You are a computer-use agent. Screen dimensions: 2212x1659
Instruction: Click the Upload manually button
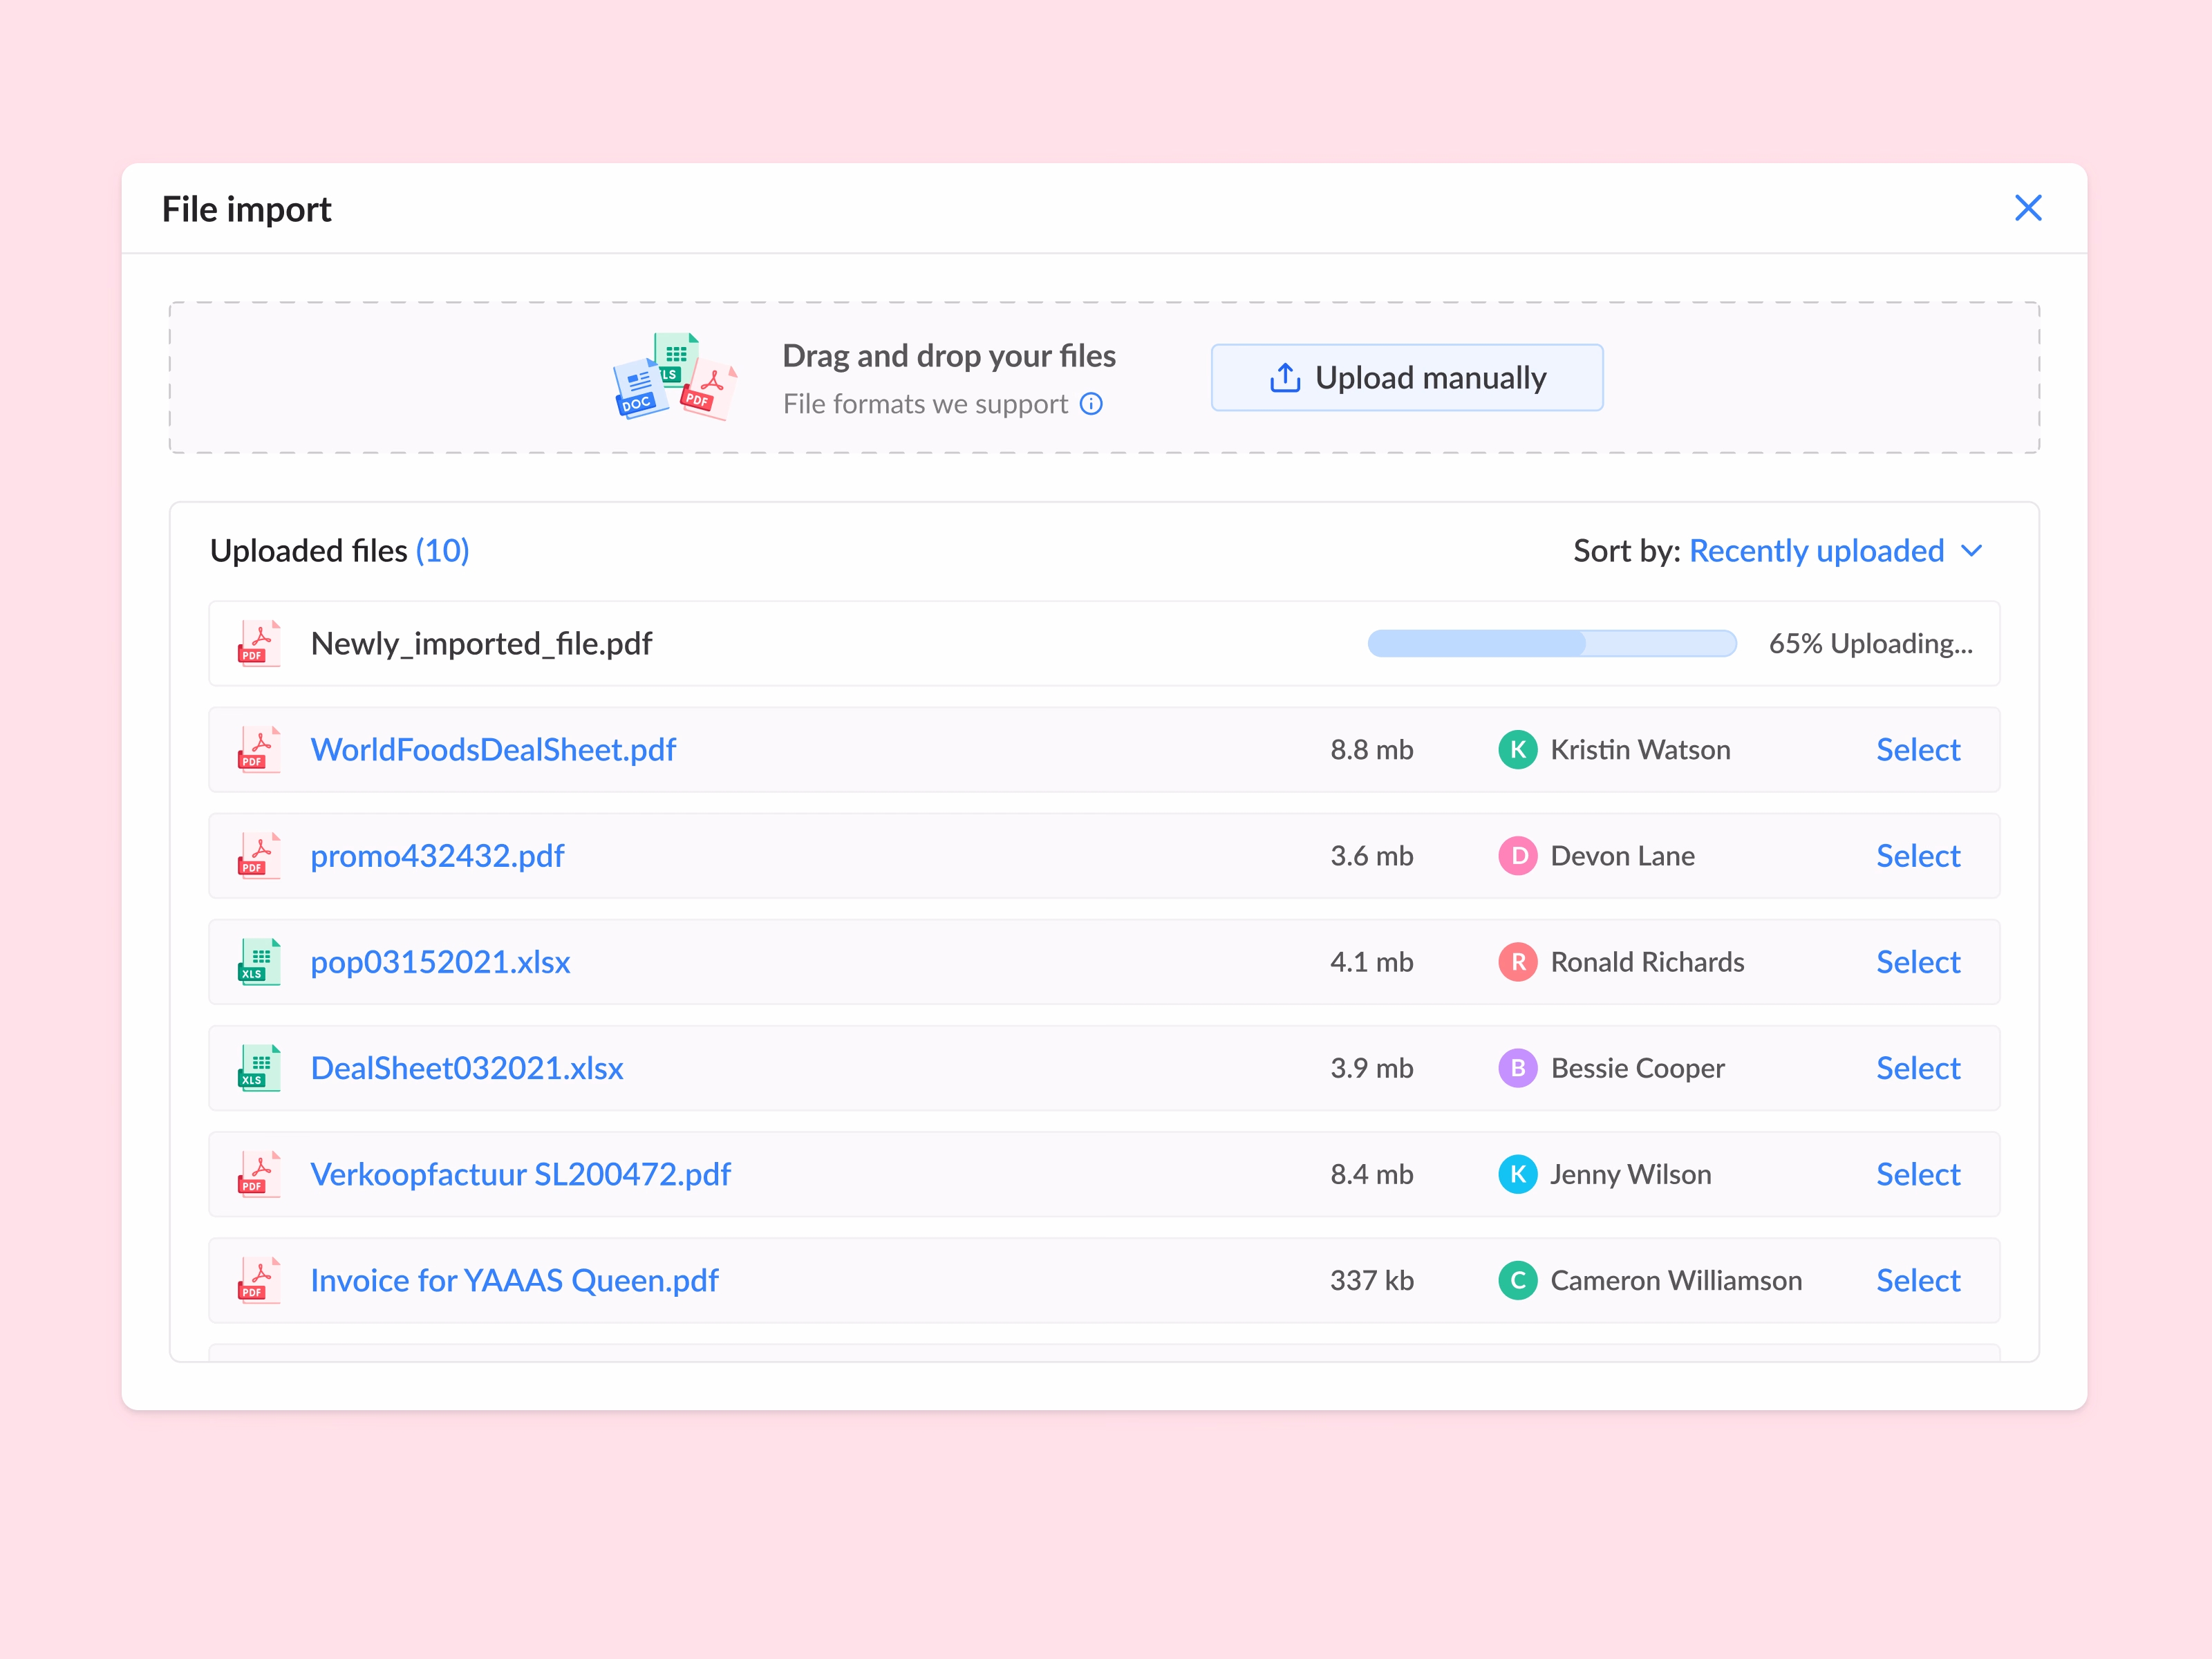click(x=1406, y=377)
